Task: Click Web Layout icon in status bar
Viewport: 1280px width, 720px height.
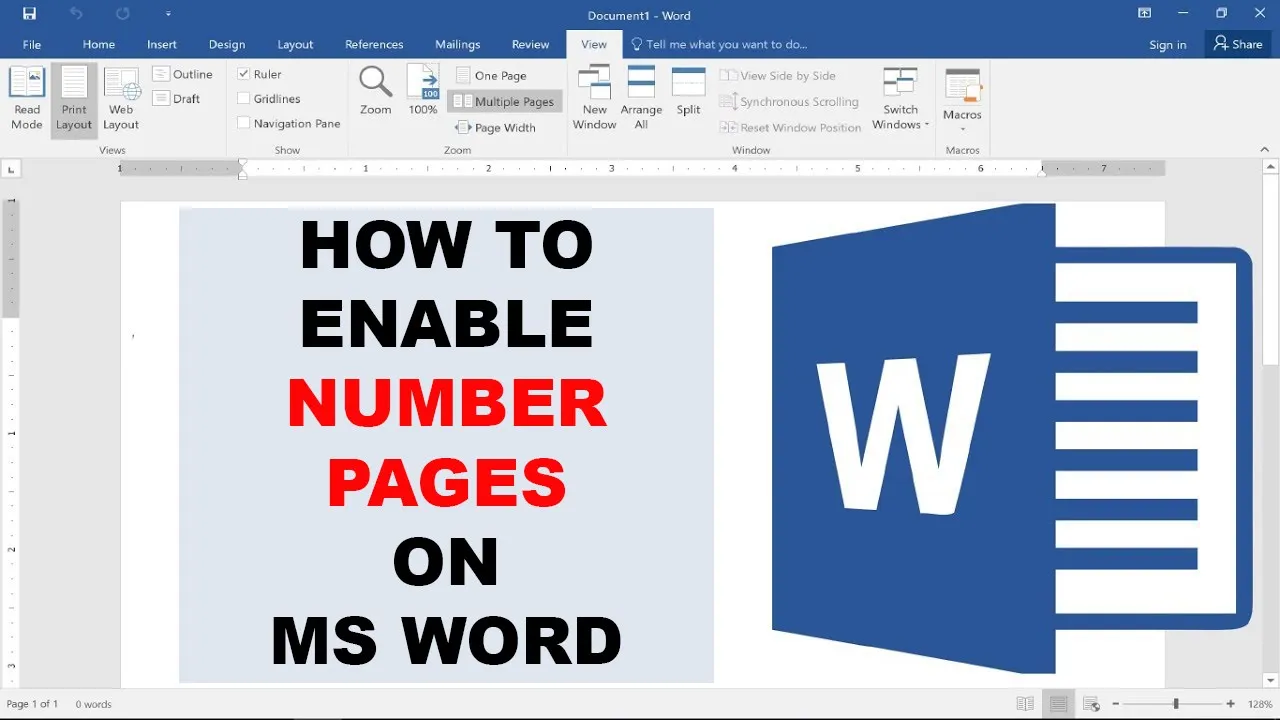Action: 1091,704
